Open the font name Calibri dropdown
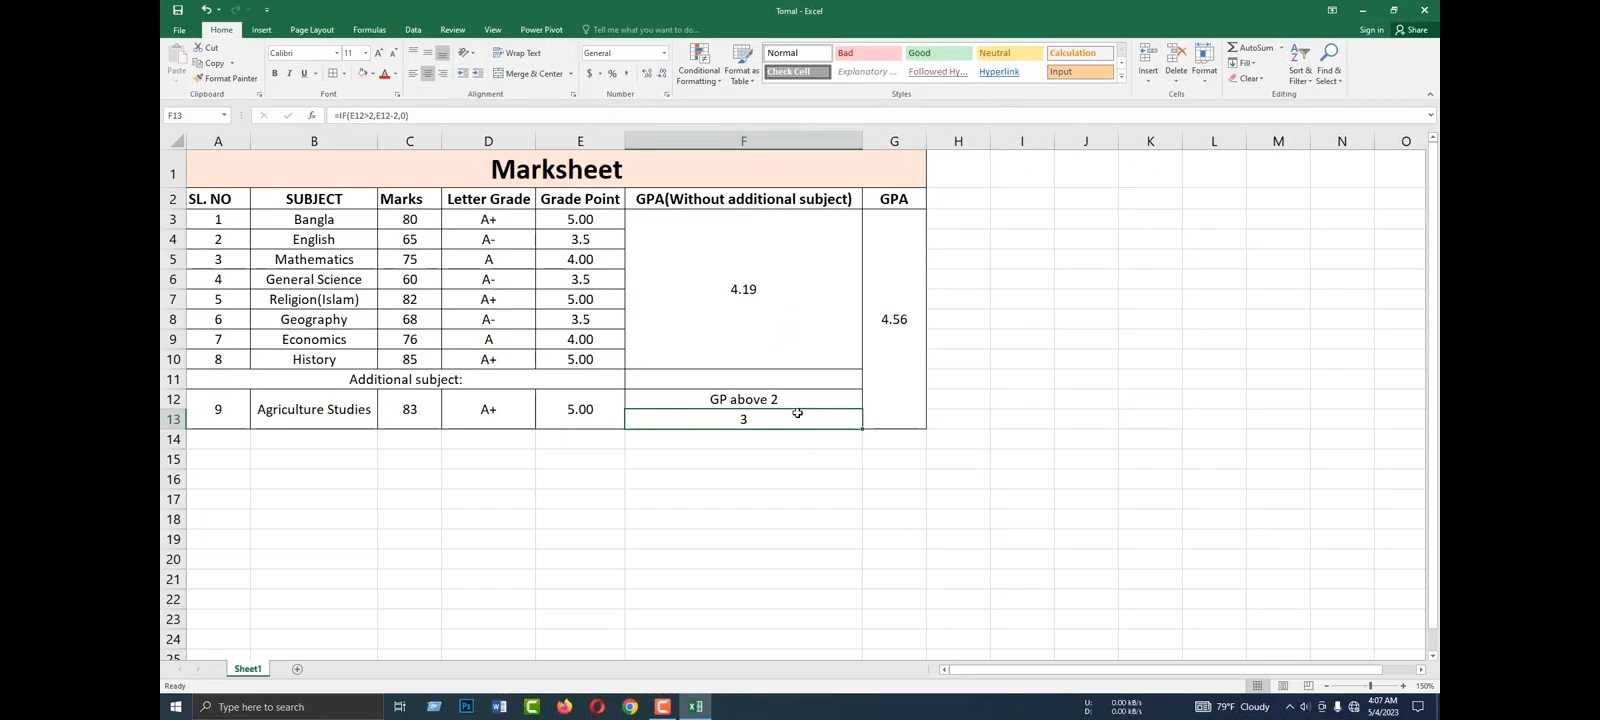Image resolution: width=1600 pixels, height=720 pixels. (x=336, y=53)
